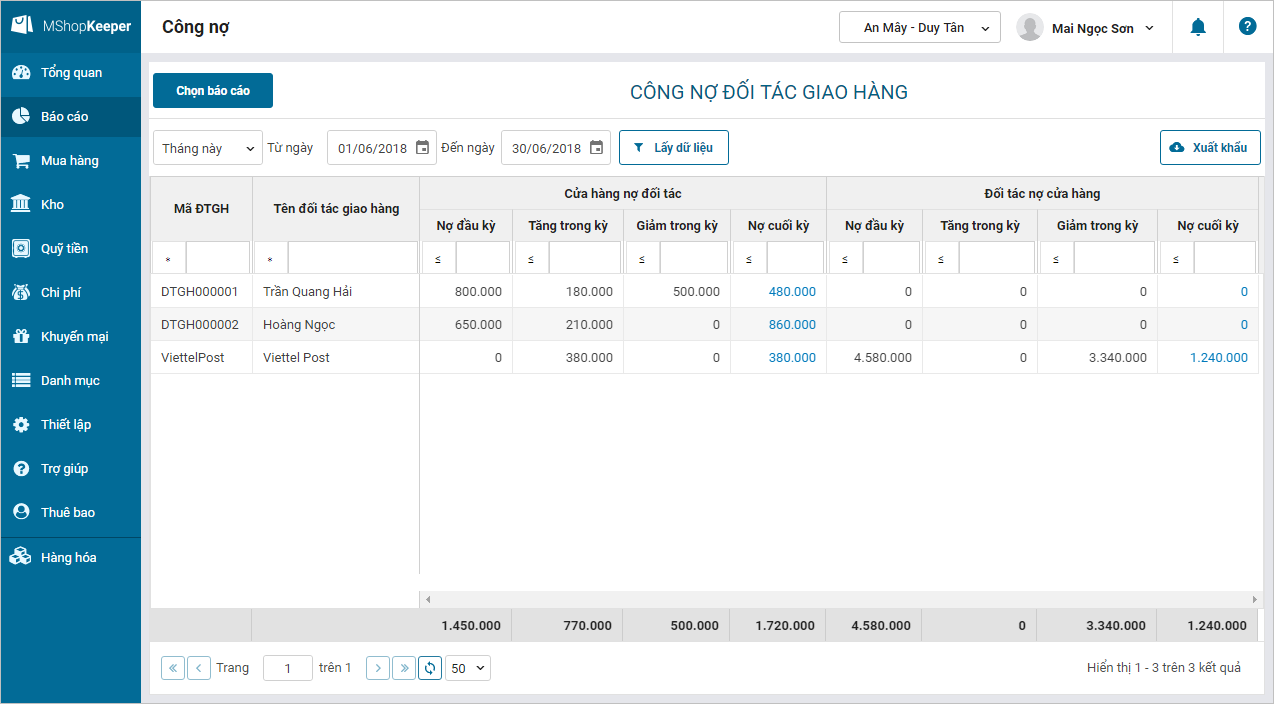Click the Lấy dữ liệu button
Image resolution: width=1274 pixels, height=704 pixels.
(x=673, y=148)
